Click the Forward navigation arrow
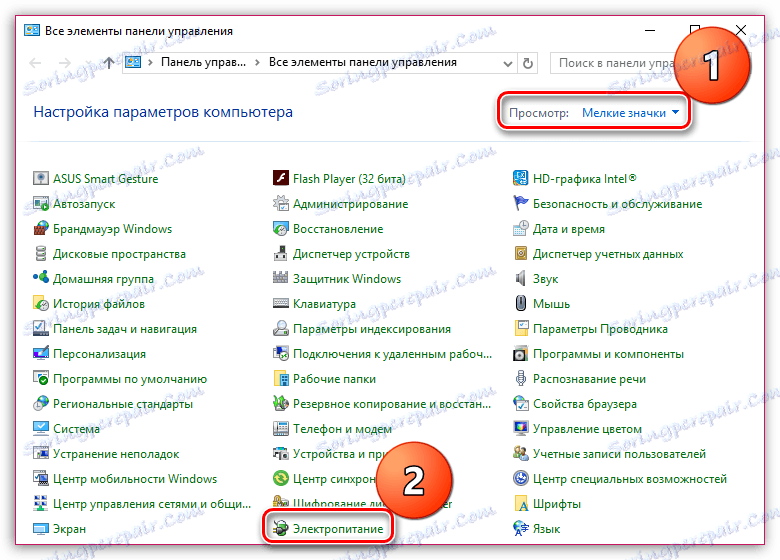 point(65,63)
